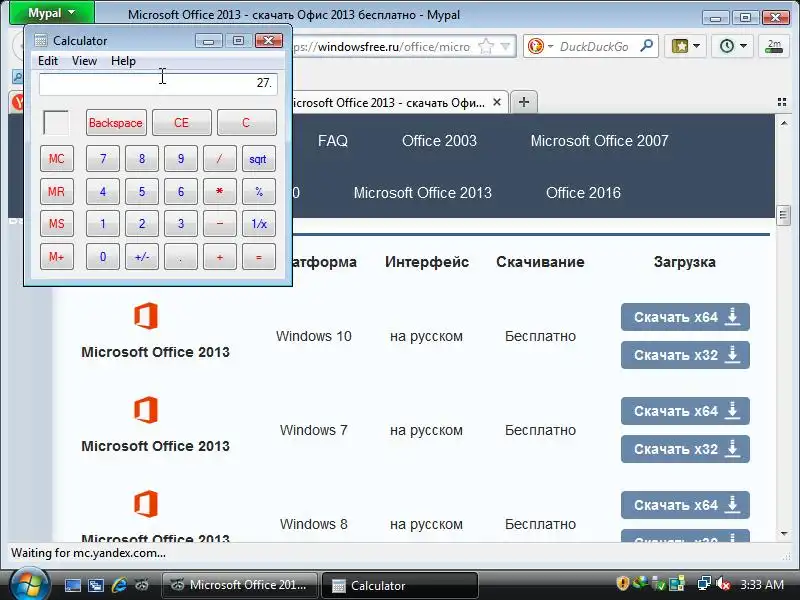This screenshot has width=800, height=600.
Task: Click the digit 8 calculator key
Action: (x=142, y=159)
